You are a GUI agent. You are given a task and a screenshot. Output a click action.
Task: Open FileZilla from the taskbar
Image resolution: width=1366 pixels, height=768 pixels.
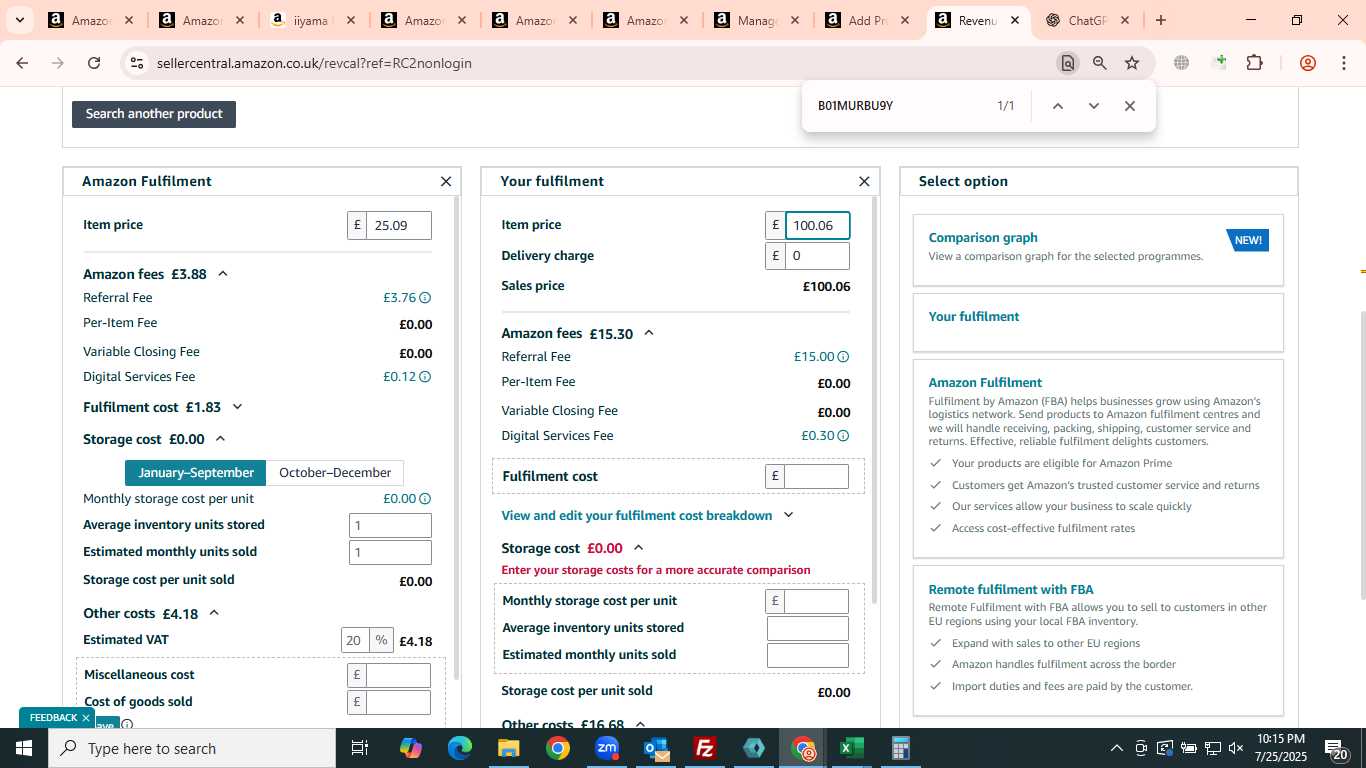[x=705, y=748]
